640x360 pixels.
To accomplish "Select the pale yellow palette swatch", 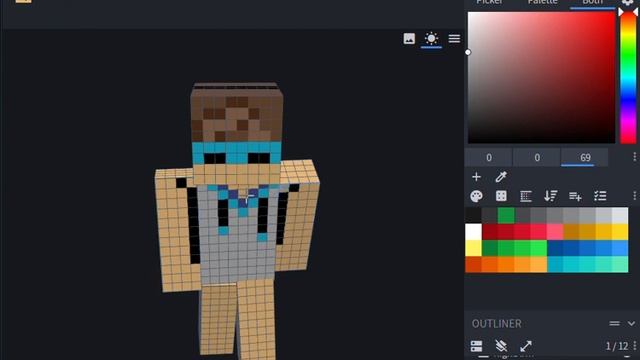I will pyautogui.click(x=473, y=248).
